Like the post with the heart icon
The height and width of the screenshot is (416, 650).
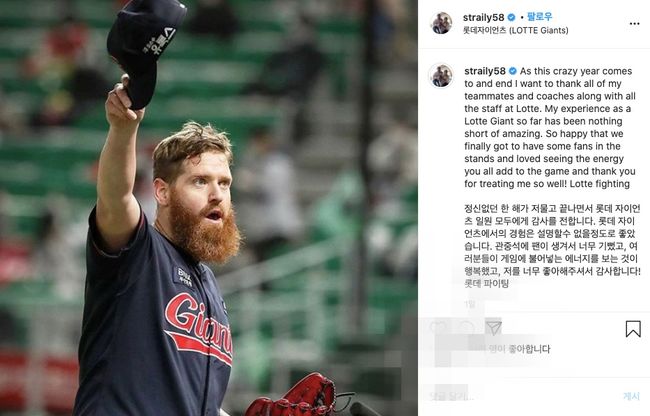coord(437,327)
